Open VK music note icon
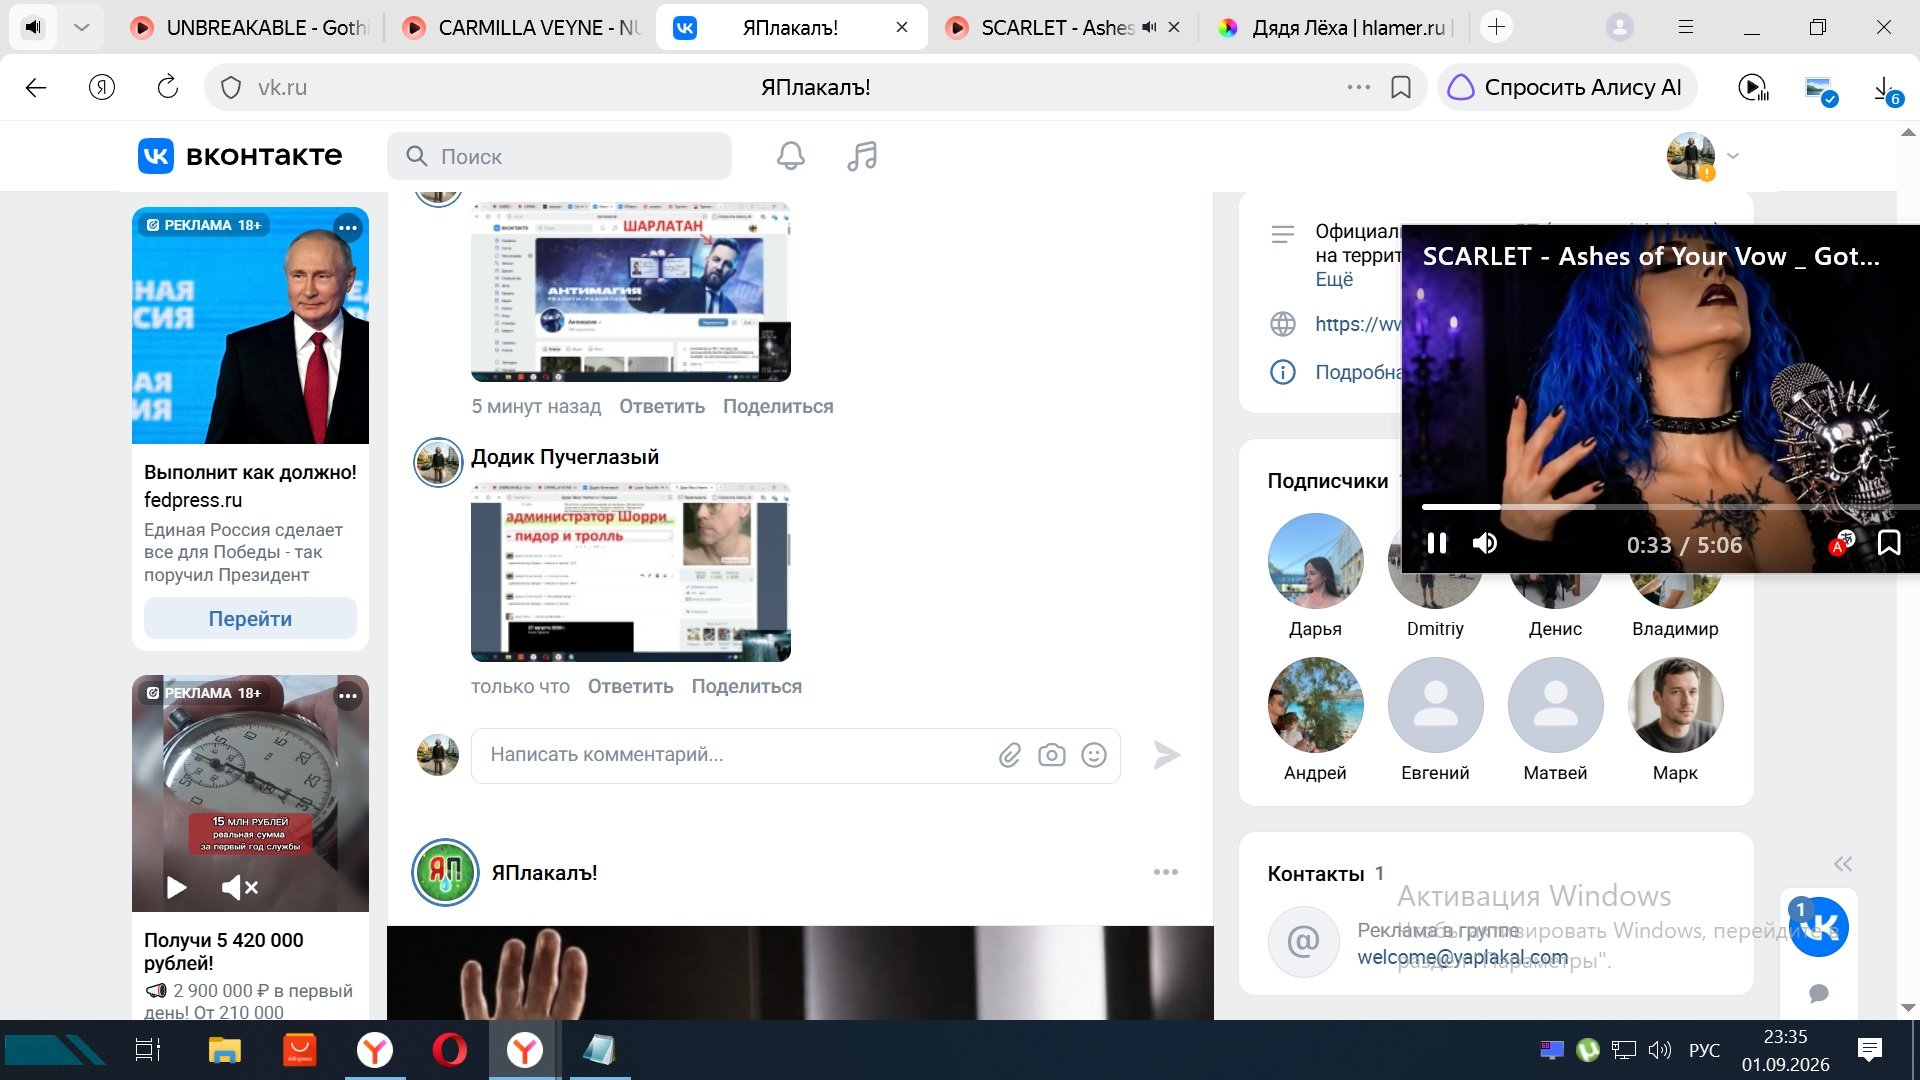 click(x=862, y=156)
